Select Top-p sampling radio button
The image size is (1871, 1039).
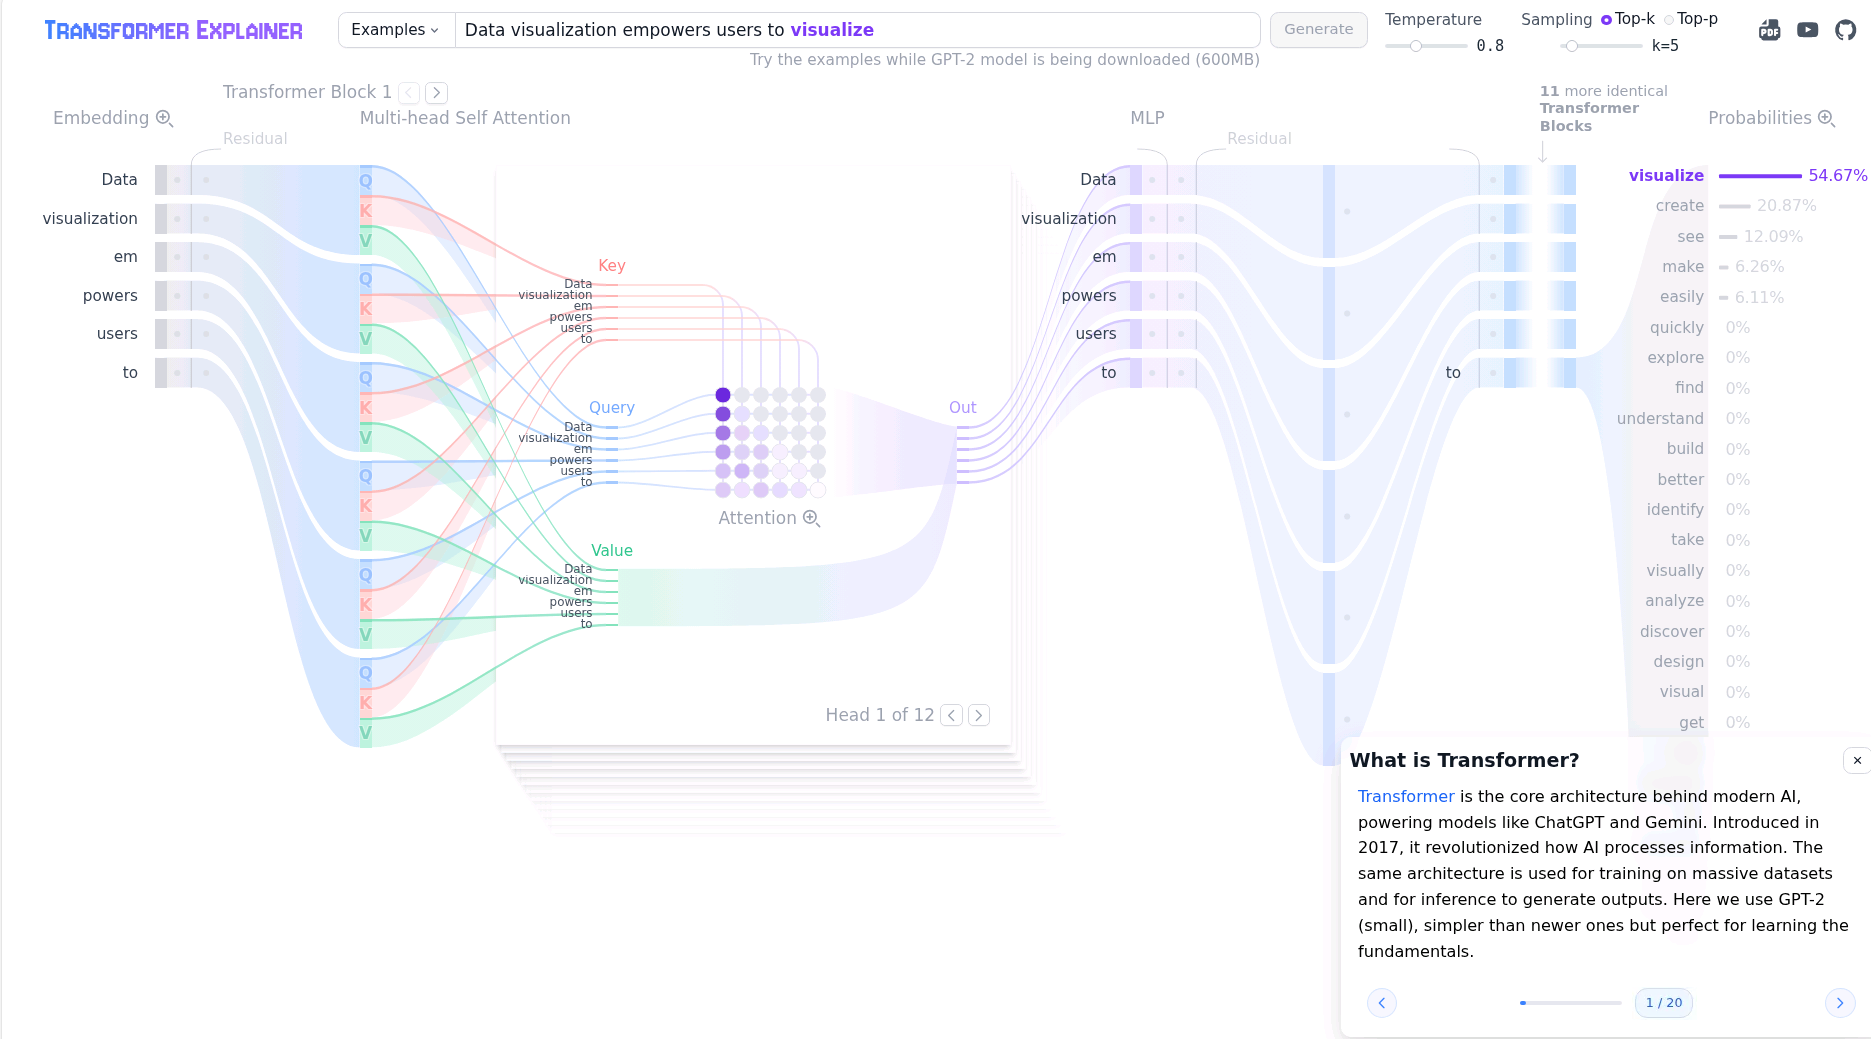pyautogui.click(x=1669, y=19)
